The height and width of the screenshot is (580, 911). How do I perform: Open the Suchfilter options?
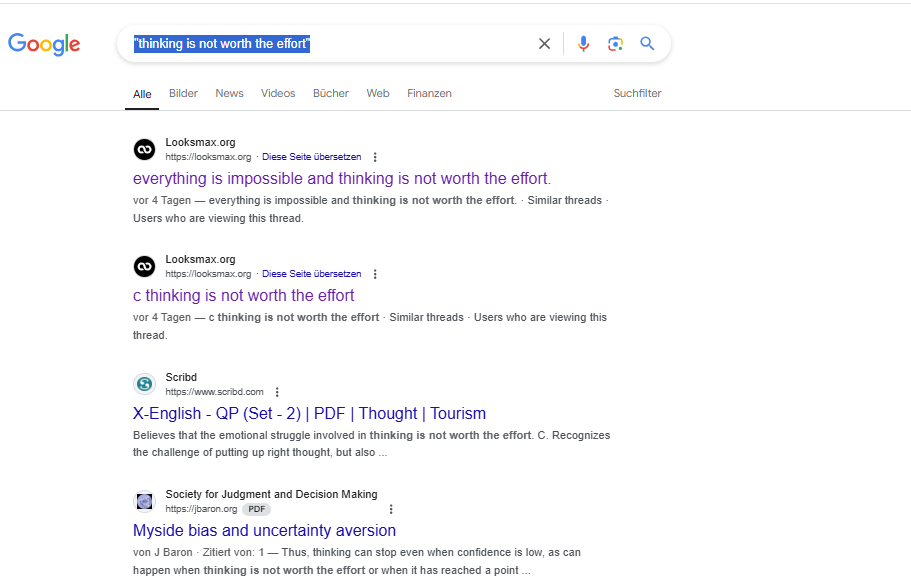pyautogui.click(x=637, y=94)
